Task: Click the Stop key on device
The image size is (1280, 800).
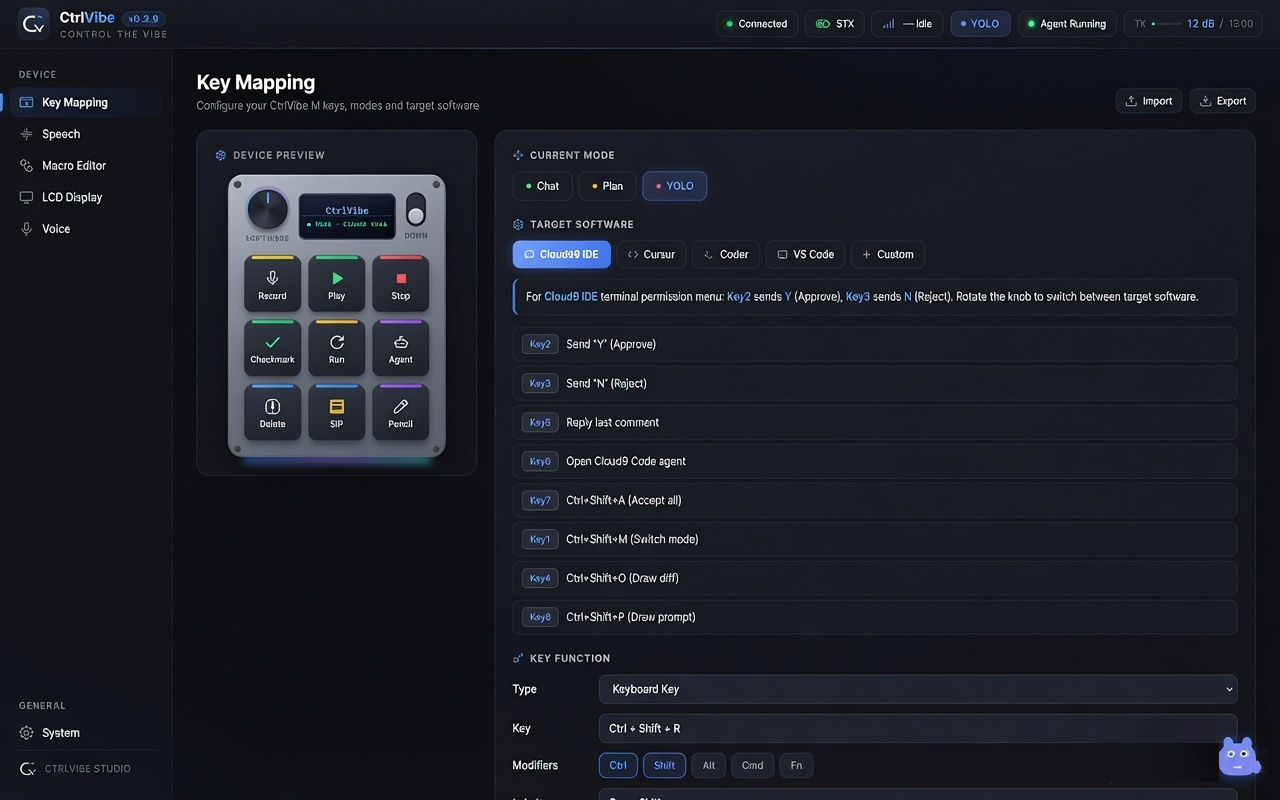Action: [x=400, y=284]
